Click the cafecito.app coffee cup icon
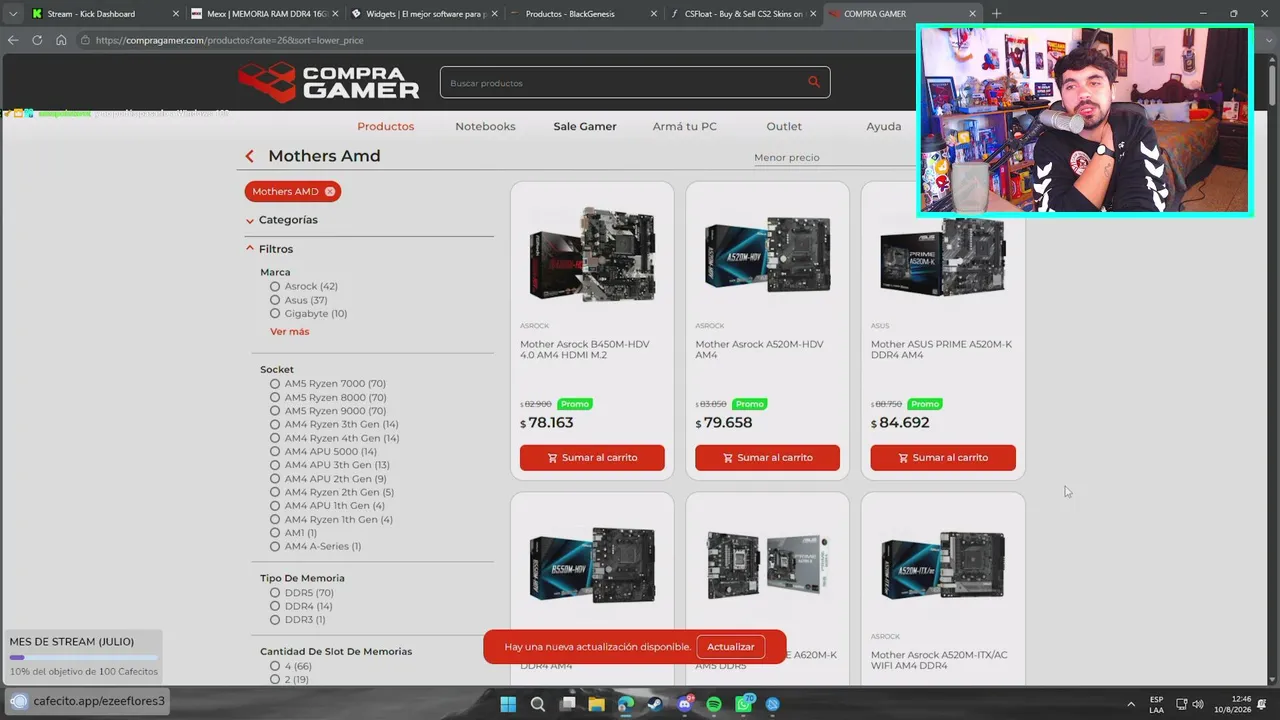The height and width of the screenshot is (720, 1280). pos(19,701)
